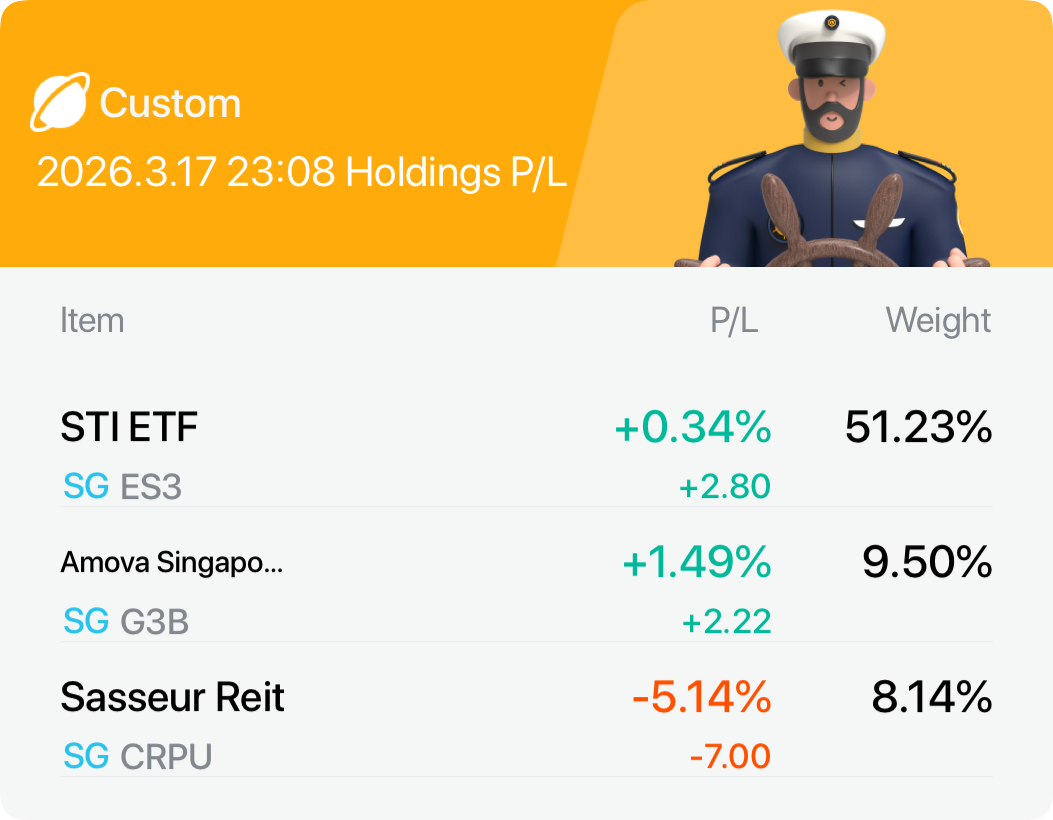This screenshot has height=820, width=1053.
Task: Click the captain mascot illustration
Action: click(832, 138)
